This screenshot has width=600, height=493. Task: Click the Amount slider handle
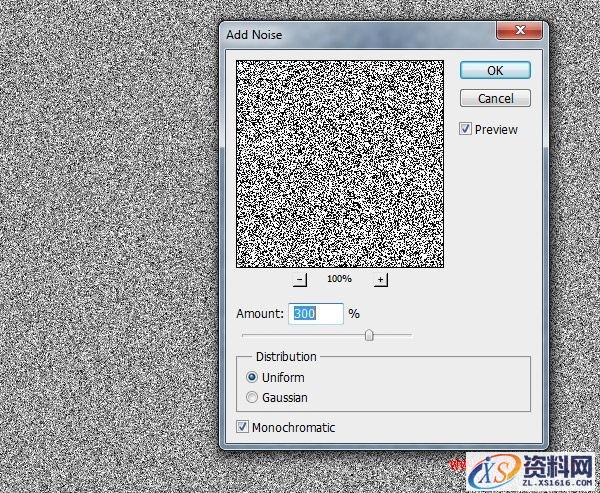(x=369, y=335)
